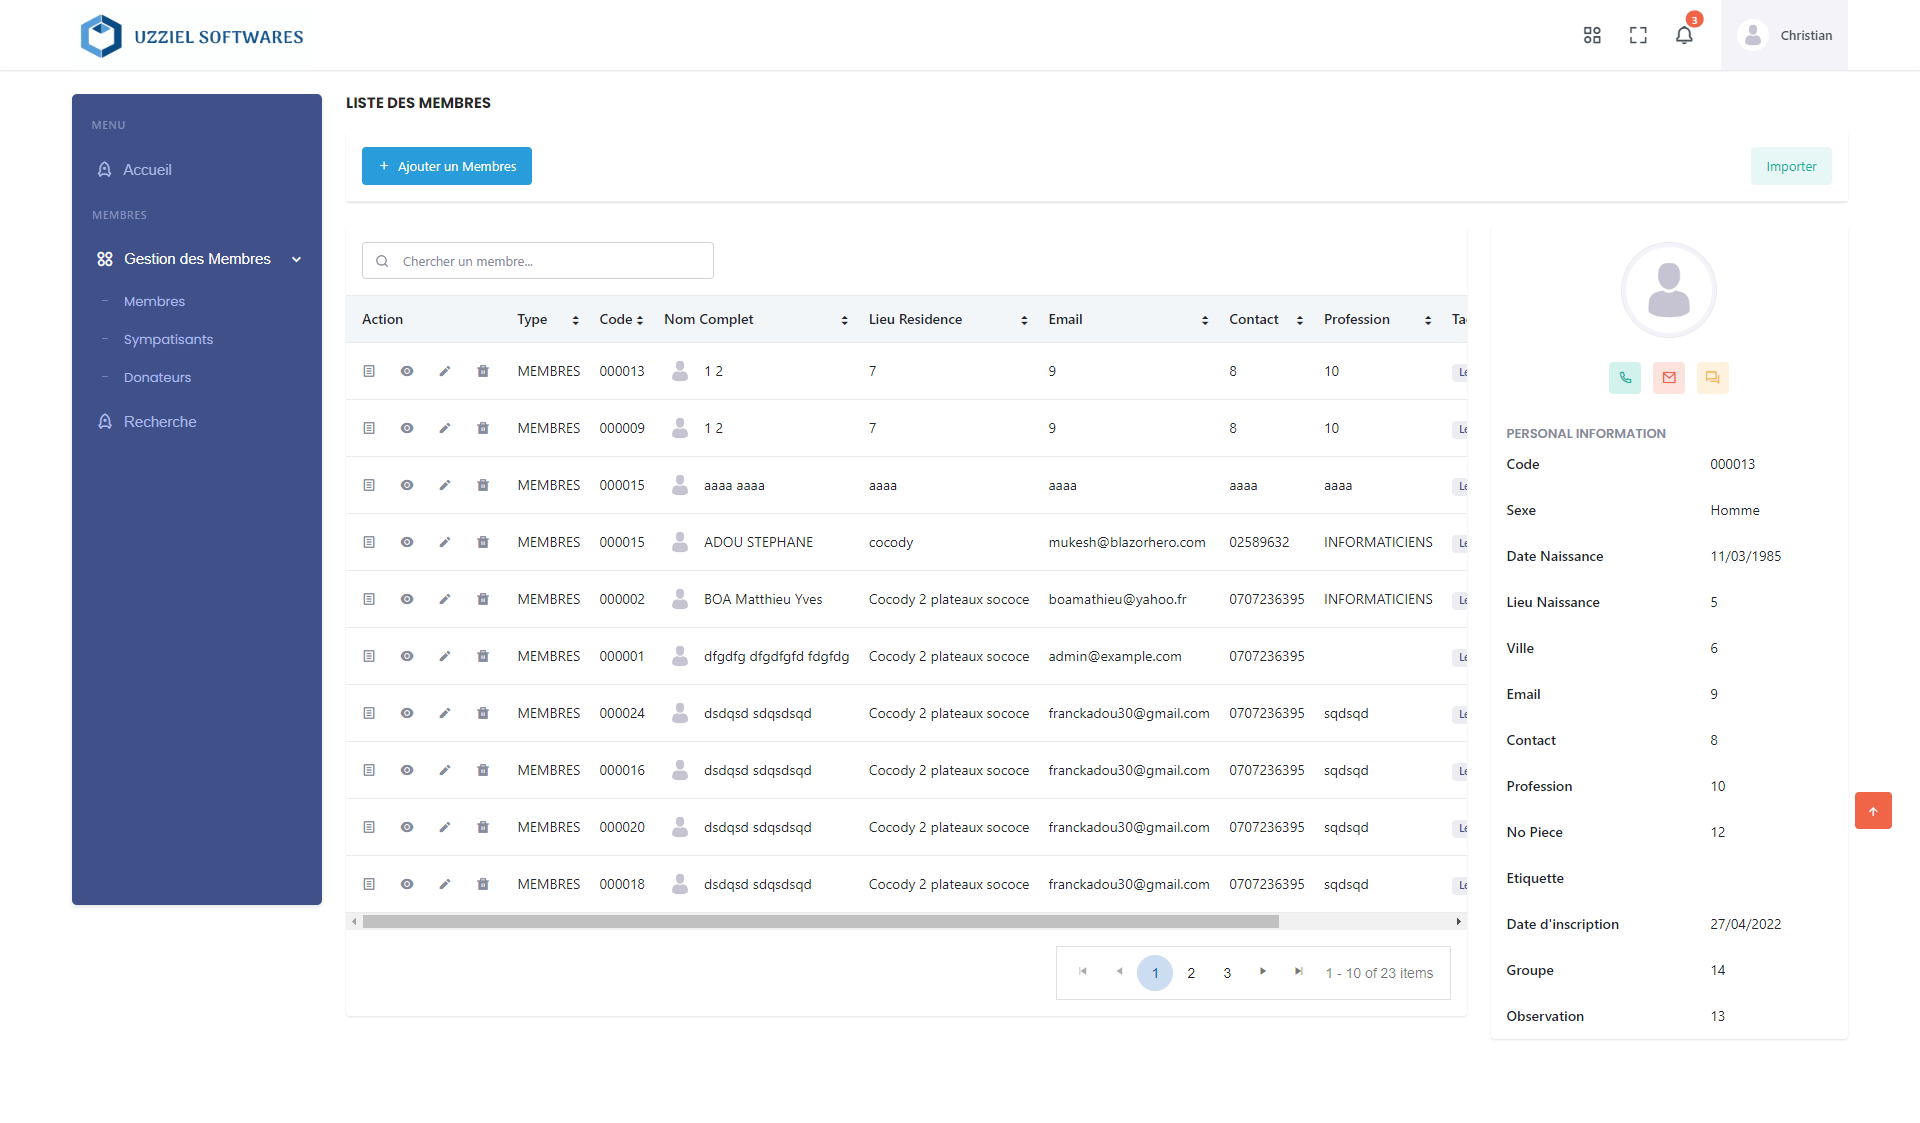The image size is (1920, 1123).
Task: Click the green phone call icon
Action: 1625,378
